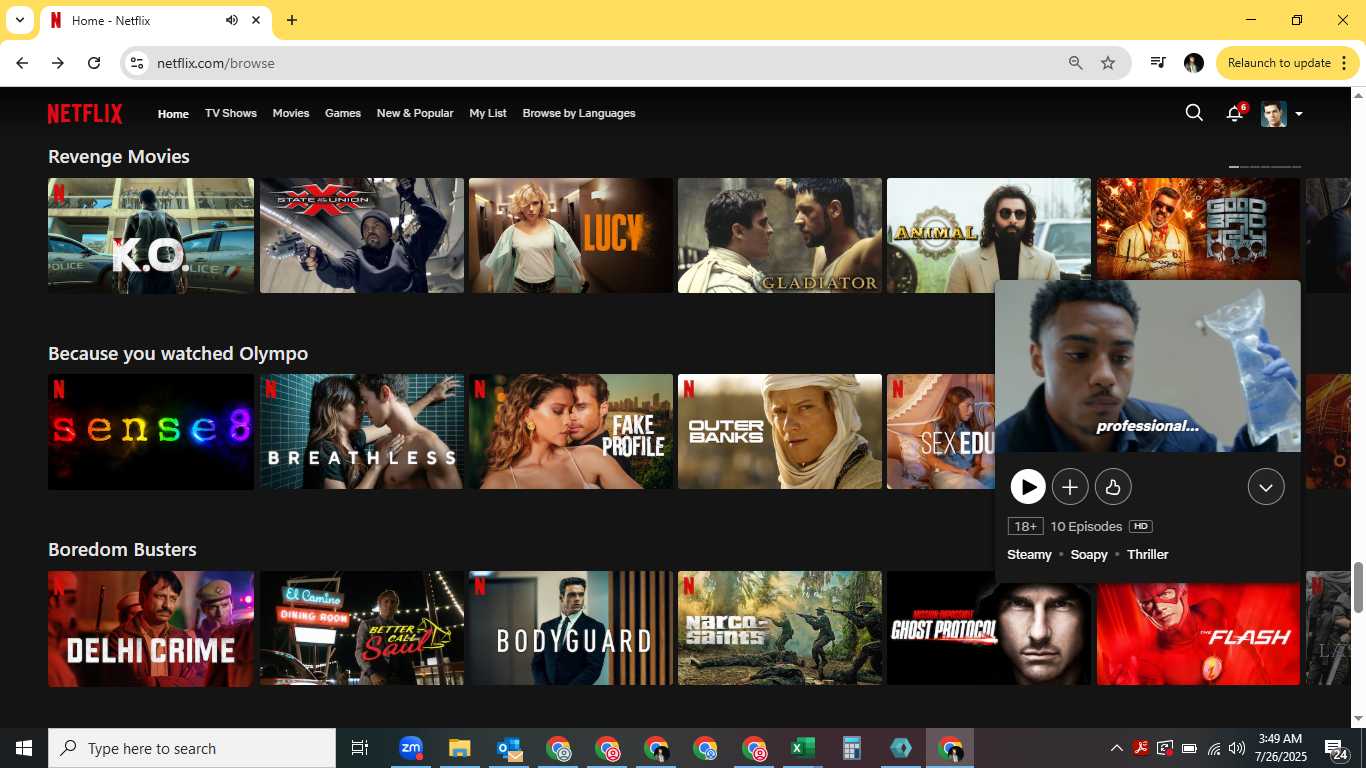Open the Delhi Crime thumbnail
1366x768 pixels.
(151, 628)
